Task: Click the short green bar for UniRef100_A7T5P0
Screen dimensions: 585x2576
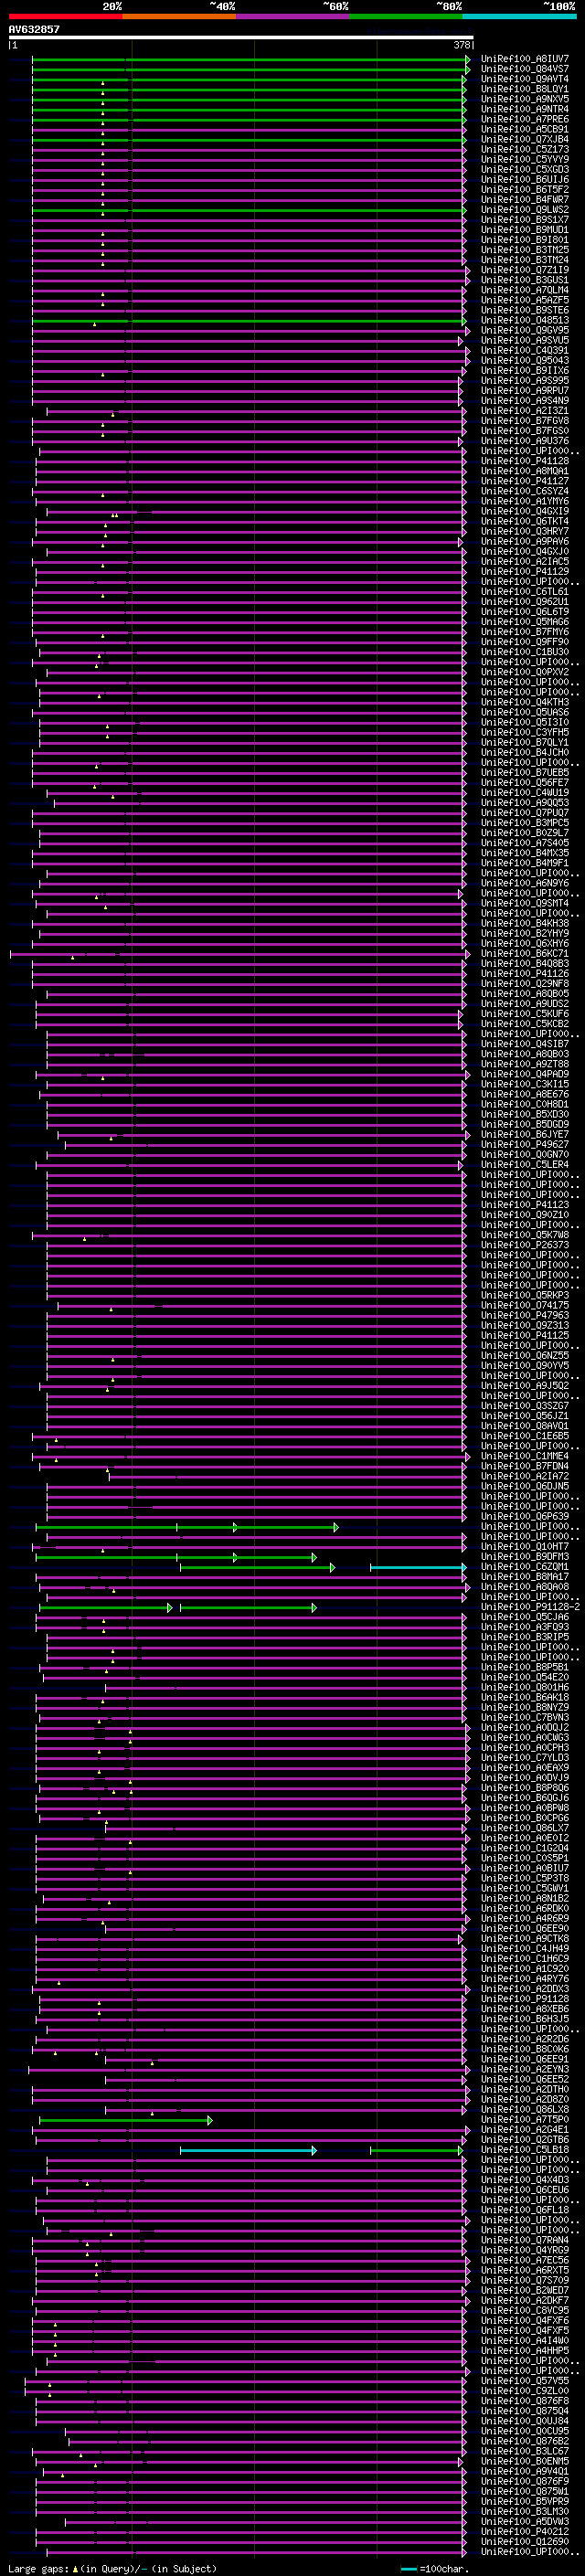Action: (125, 2120)
